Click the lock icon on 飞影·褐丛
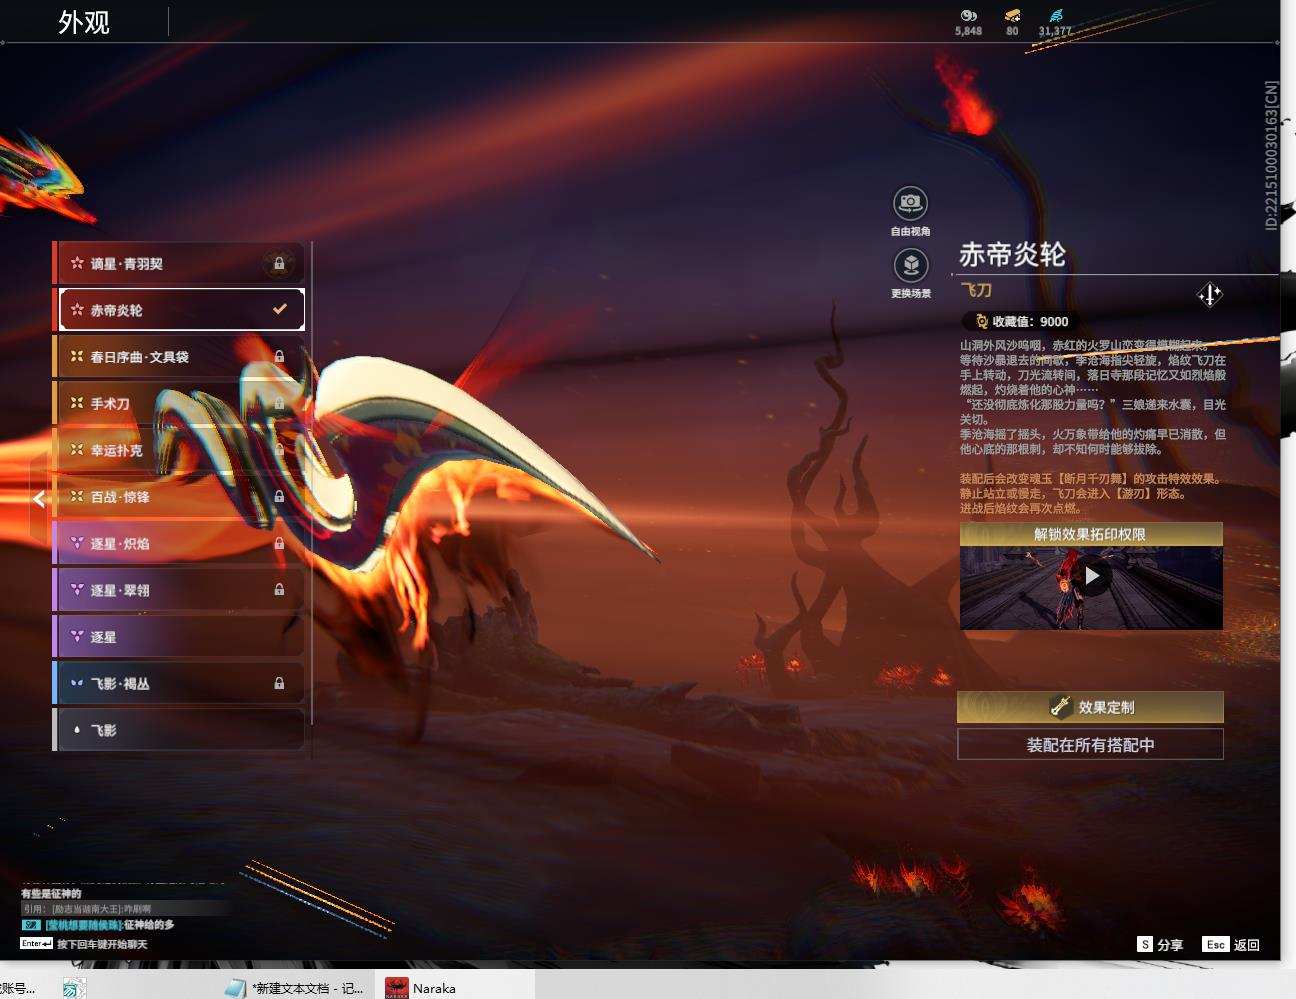The width and height of the screenshot is (1296, 999). [279, 683]
